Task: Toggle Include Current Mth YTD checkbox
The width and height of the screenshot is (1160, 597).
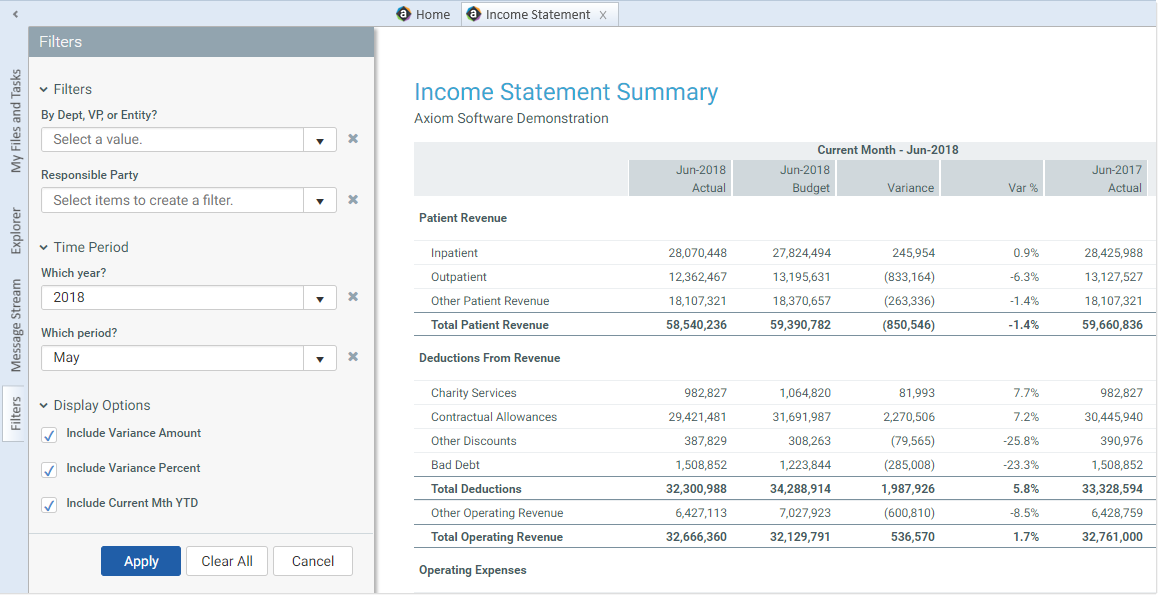Action: pyautogui.click(x=50, y=505)
